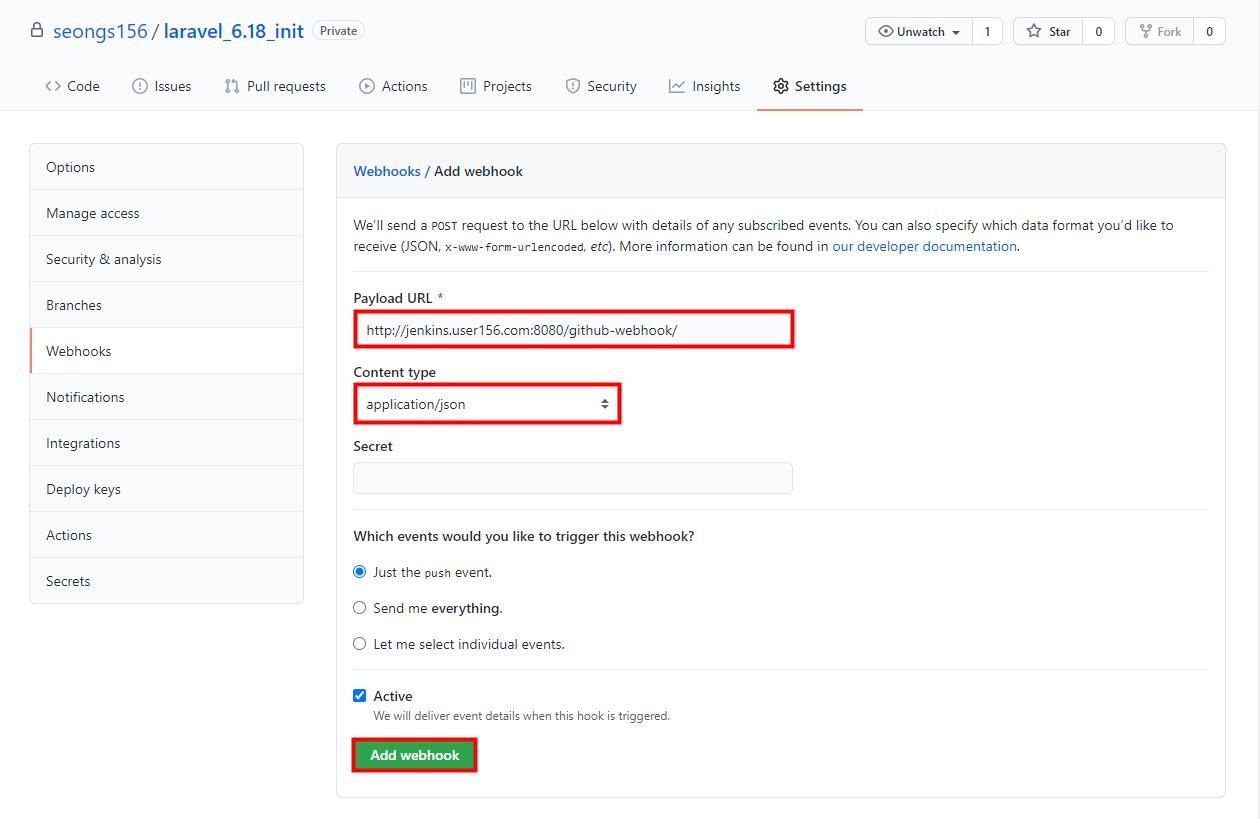Image resolution: width=1260 pixels, height=819 pixels.
Task: Open the Pull requests tab
Action: (275, 86)
